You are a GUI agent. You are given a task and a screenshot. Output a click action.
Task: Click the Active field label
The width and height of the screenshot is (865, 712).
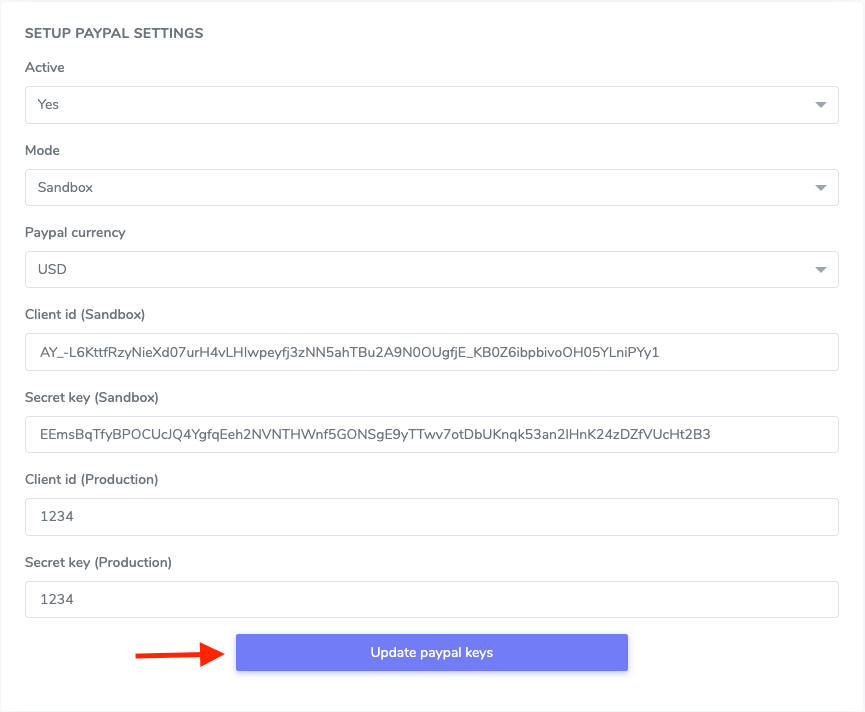[45, 67]
